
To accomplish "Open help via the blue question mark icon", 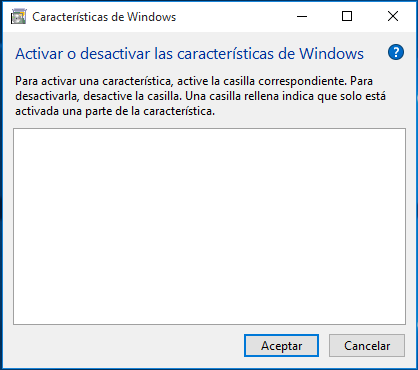I will [x=396, y=53].
